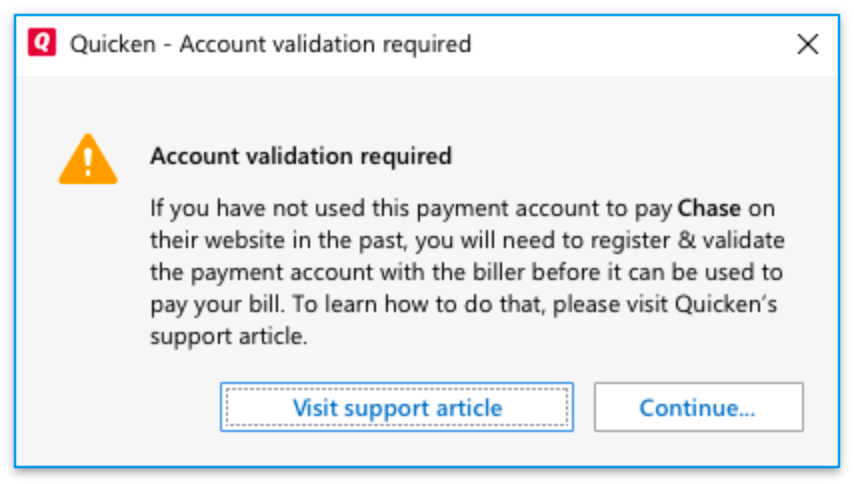Image resolution: width=854 pixels, height=484 pixels.
Task: Click the 'support article.' text ending the message
Action: 229,336
